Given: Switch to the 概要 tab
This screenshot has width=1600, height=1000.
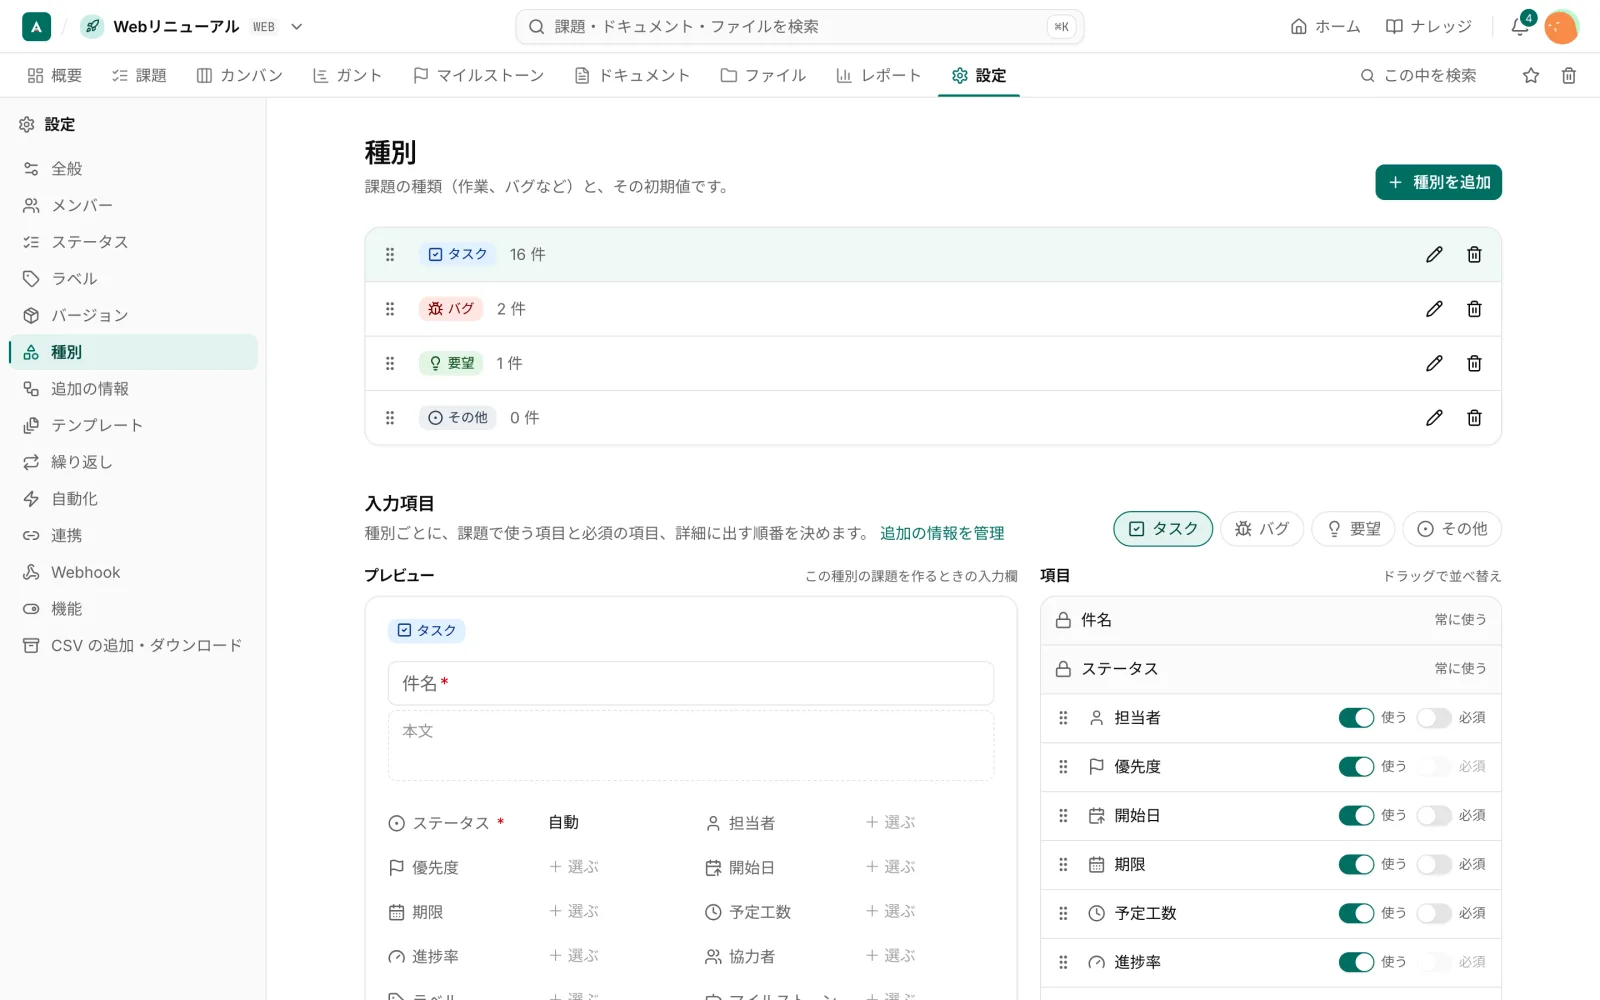Looking at the screenshot, I should coord(54,75).
